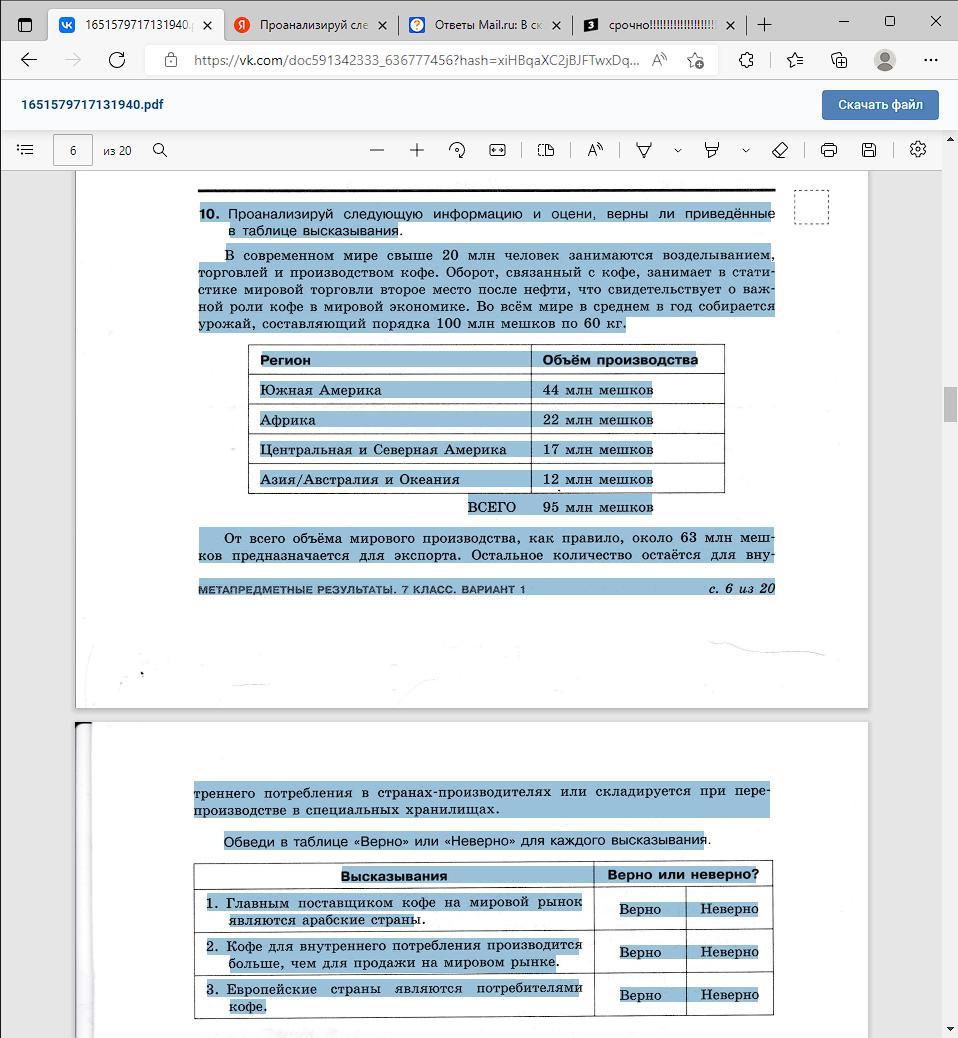Search the PDF with magnifier icon
The height and width of the screenshot is (1038, 958).
coord(160,150)
